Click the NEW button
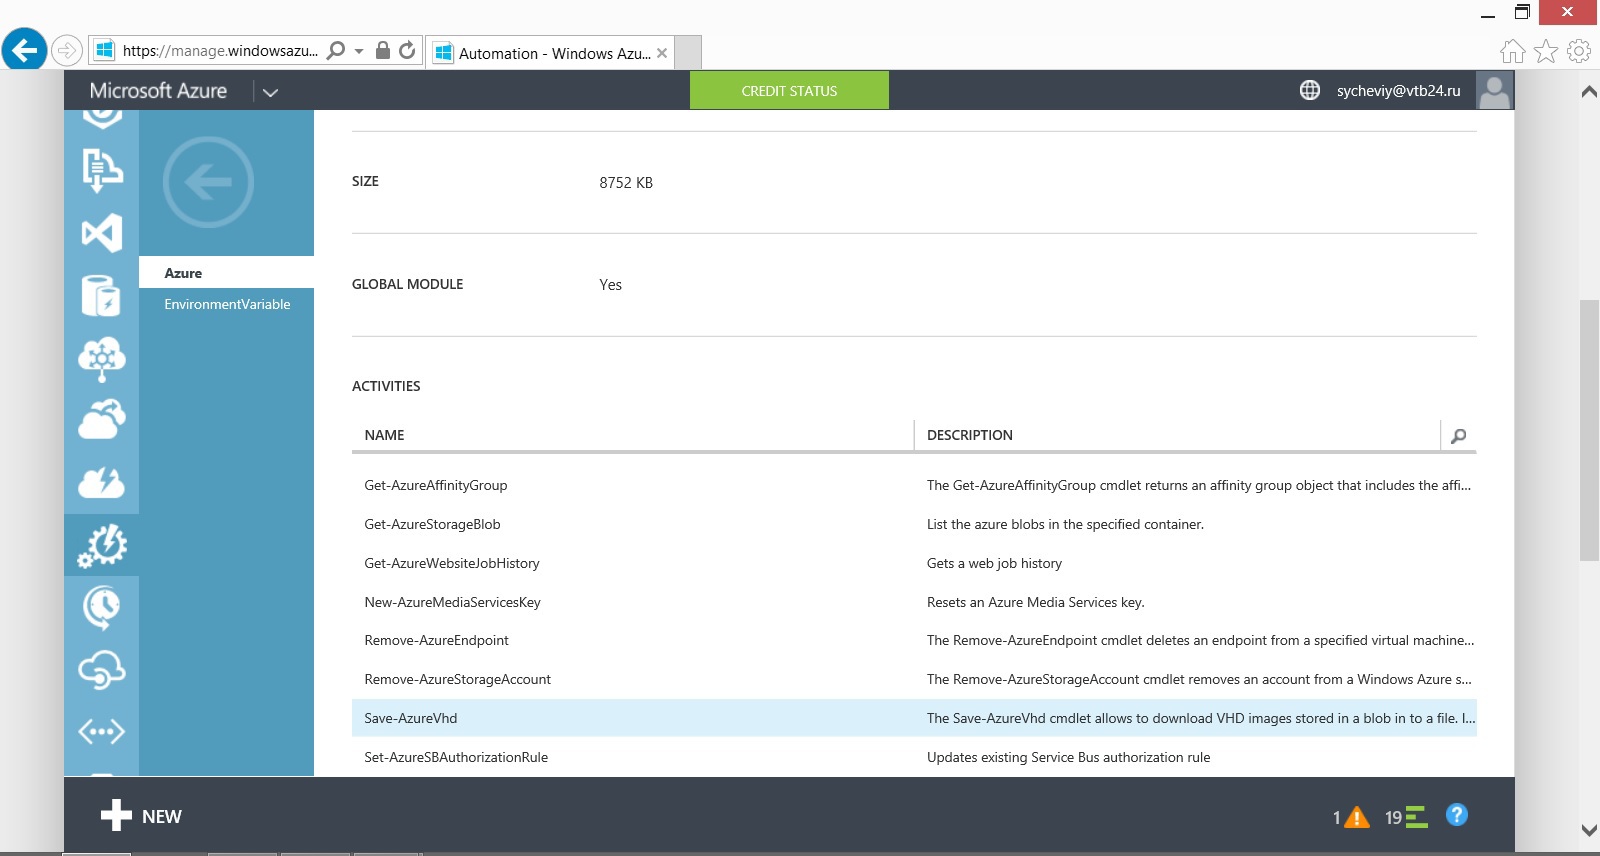The width and height of the screenshot is (1600, 856). coord(141,816)
